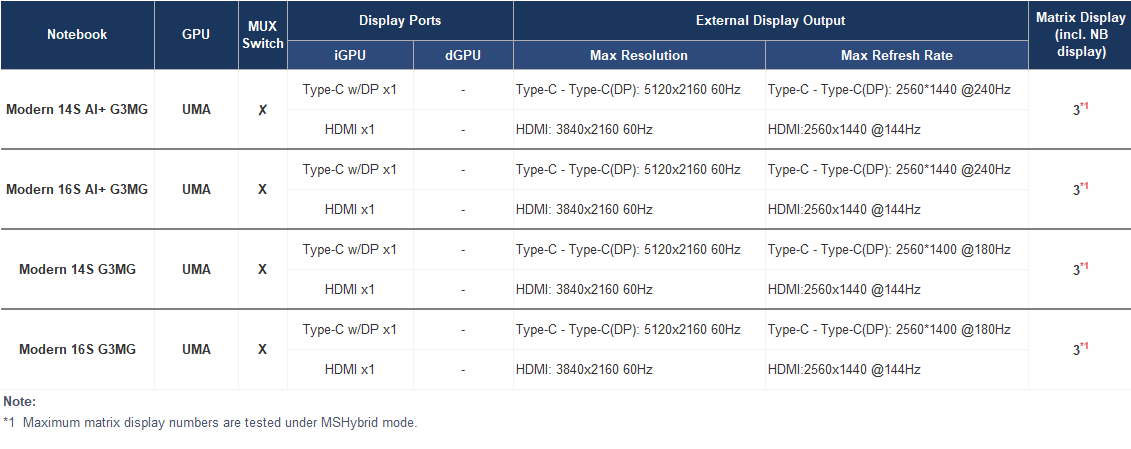Click the iGPU sub-header
This screenshot has height=449, width=1131.
point(351,55)
